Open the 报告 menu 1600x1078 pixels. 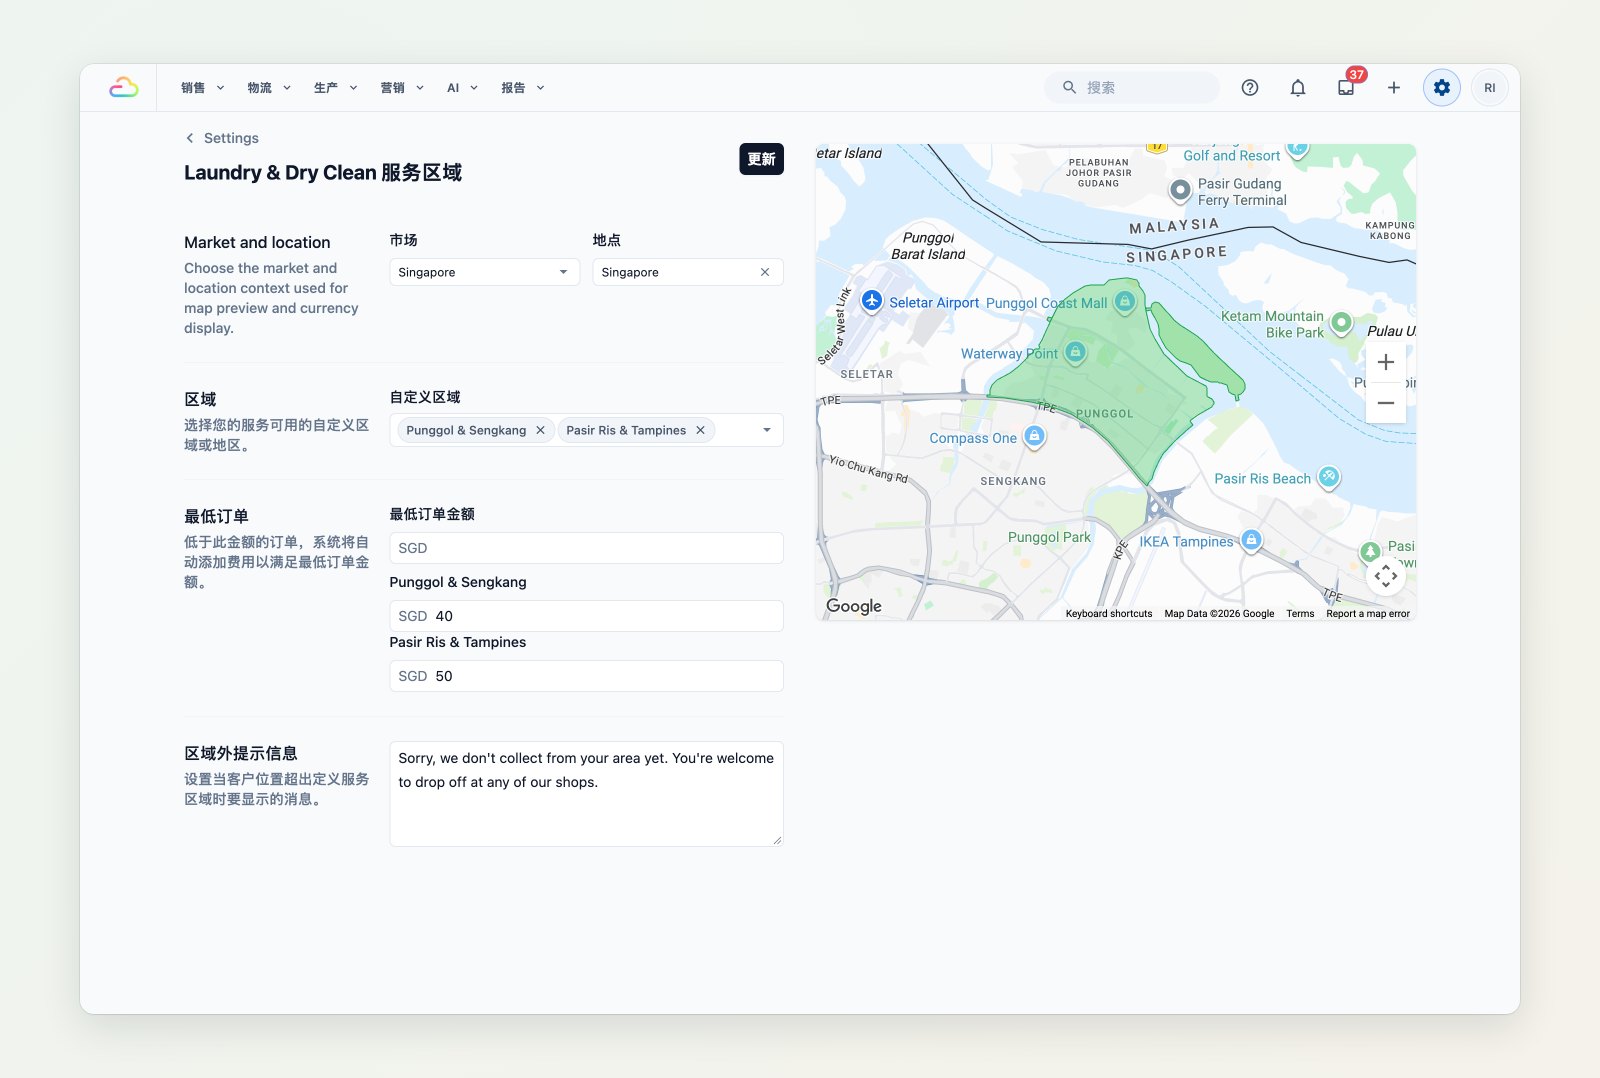(x=523, y=88)
